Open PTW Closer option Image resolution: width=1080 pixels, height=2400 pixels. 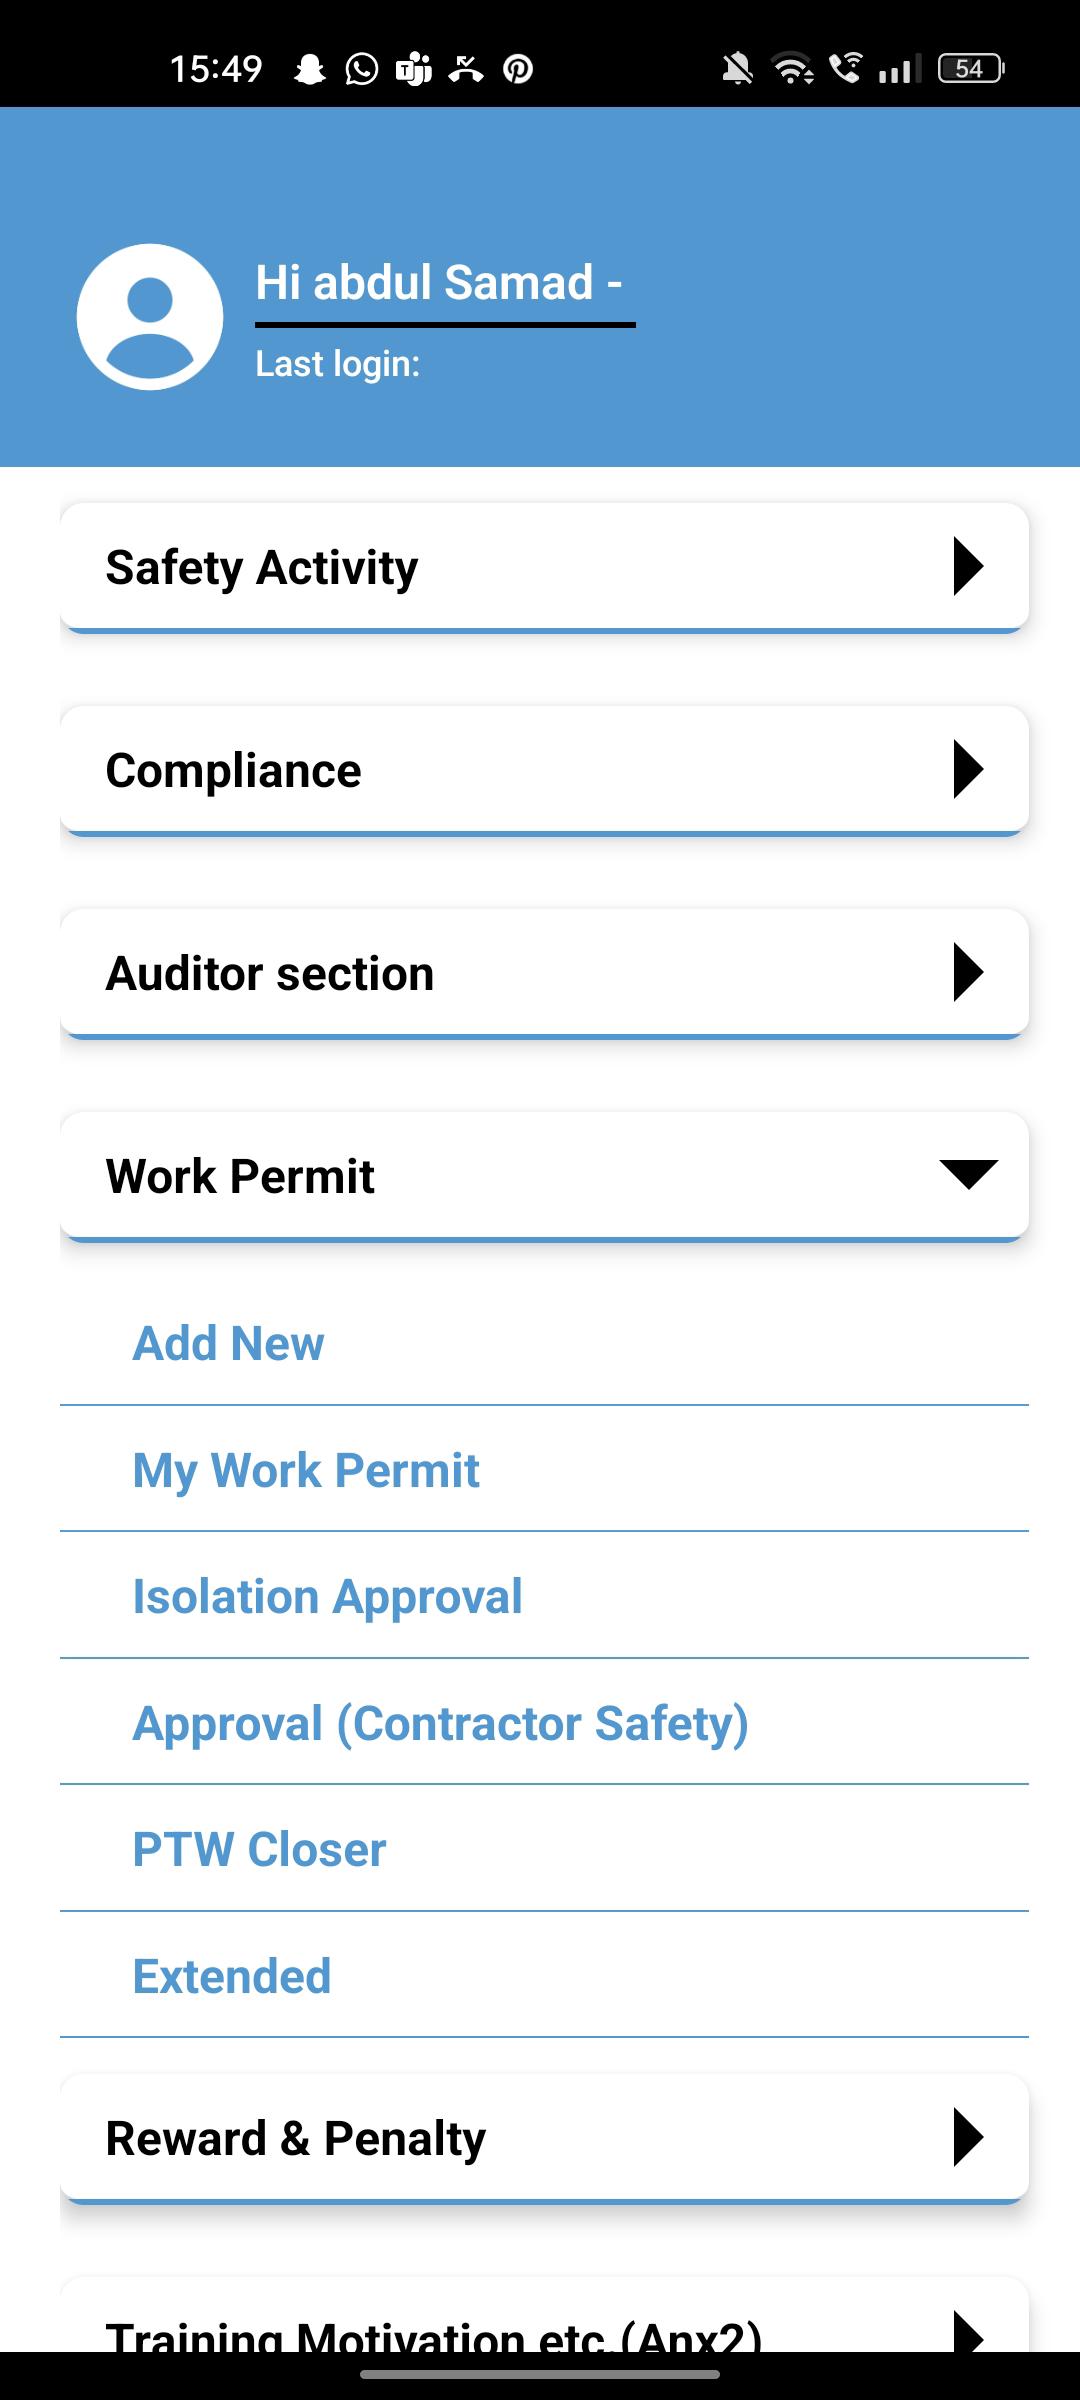click(x=259, y=1850)
